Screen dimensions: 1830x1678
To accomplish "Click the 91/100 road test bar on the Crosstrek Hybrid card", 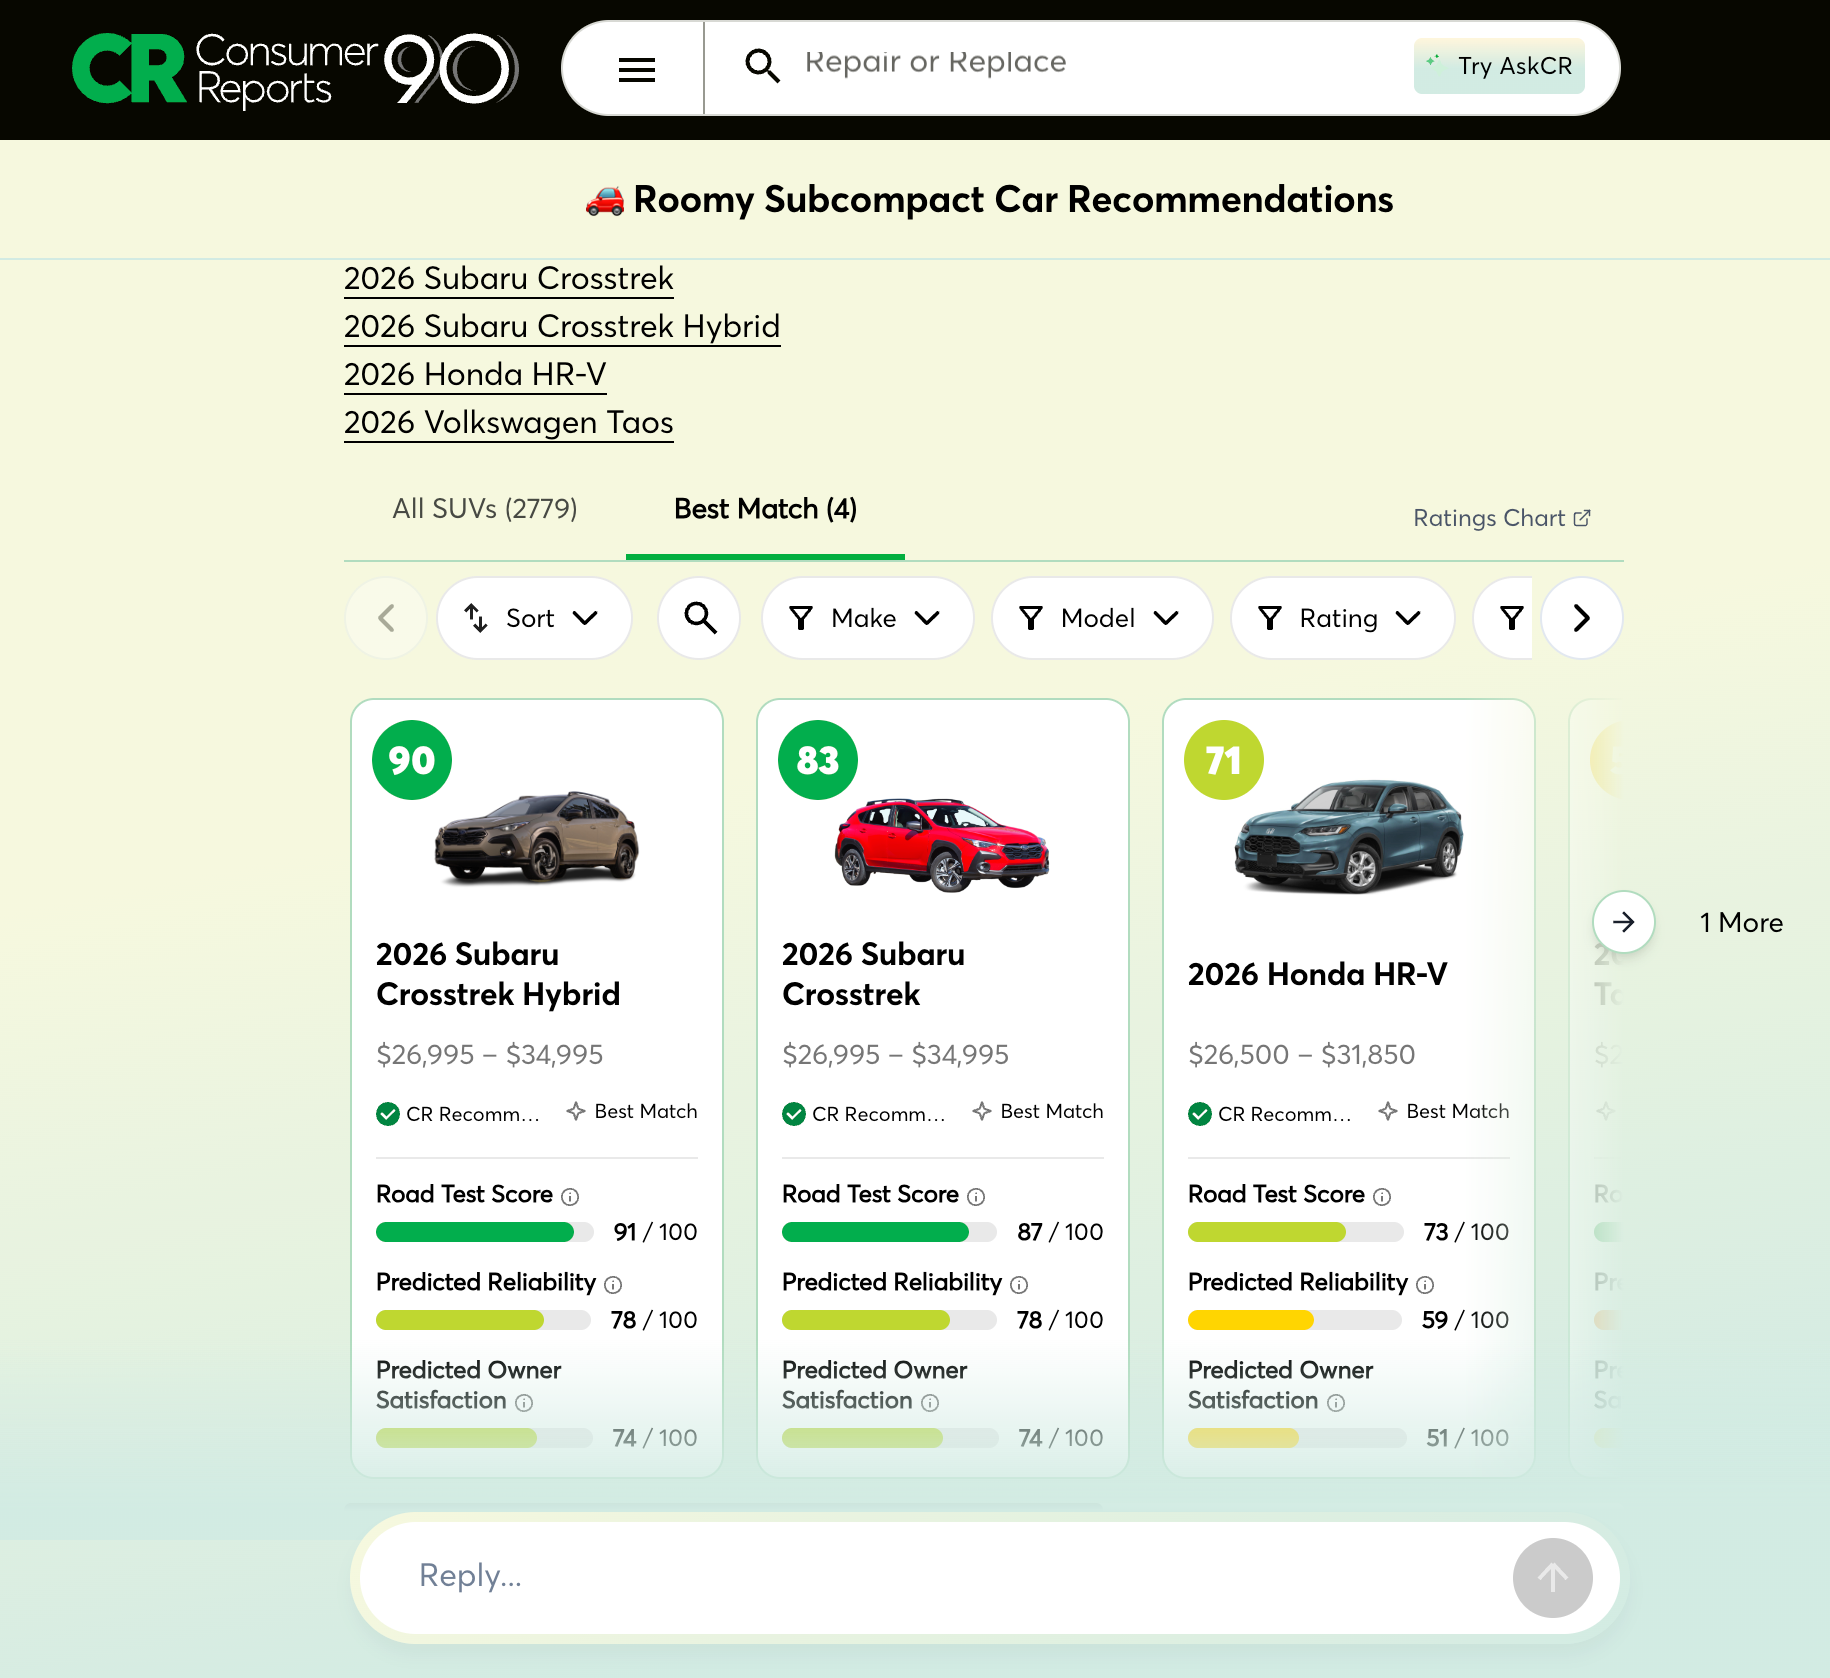I will click(x=484, y=1232).
